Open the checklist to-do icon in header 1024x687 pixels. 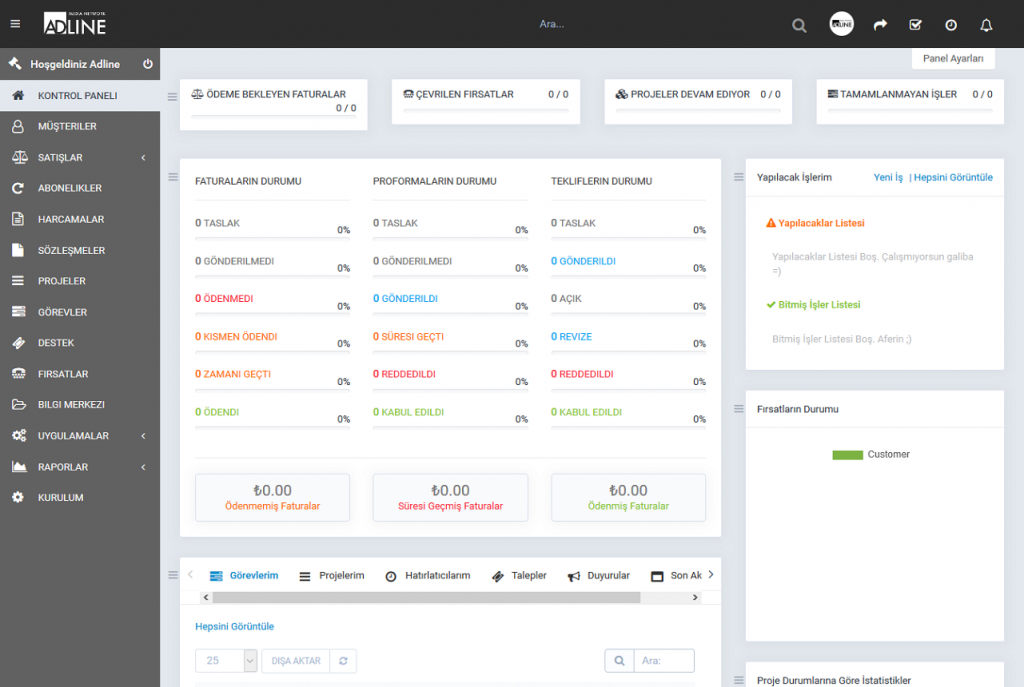[x=915, y=25]
